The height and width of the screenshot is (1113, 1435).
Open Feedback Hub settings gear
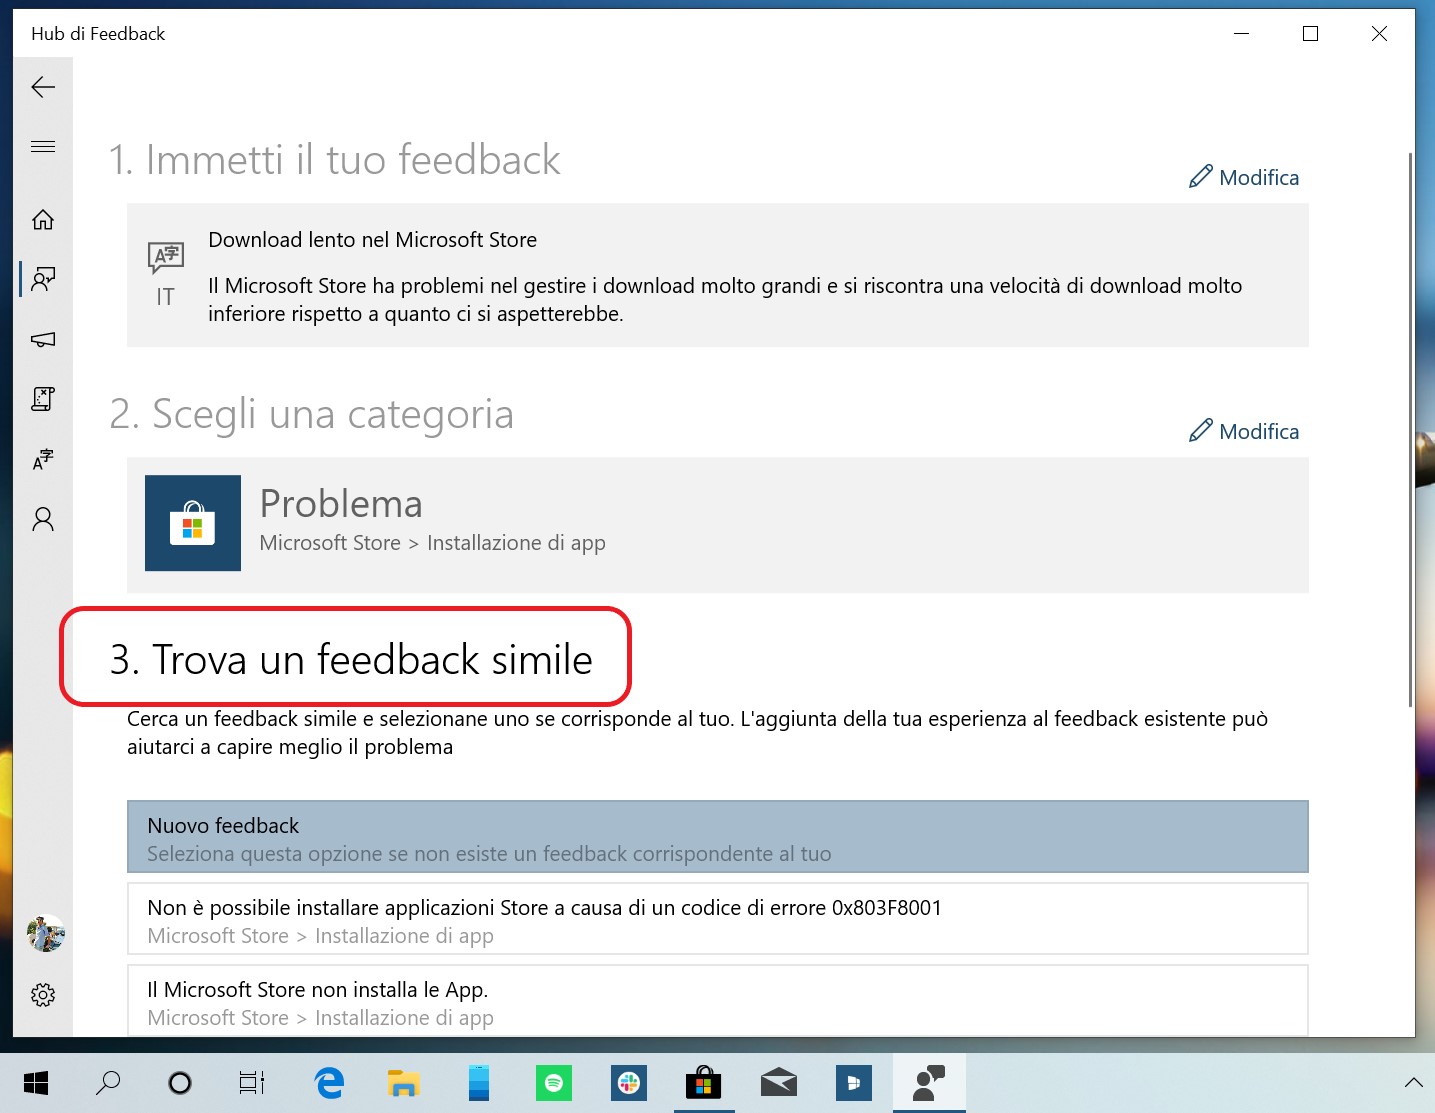coord(43,995)
